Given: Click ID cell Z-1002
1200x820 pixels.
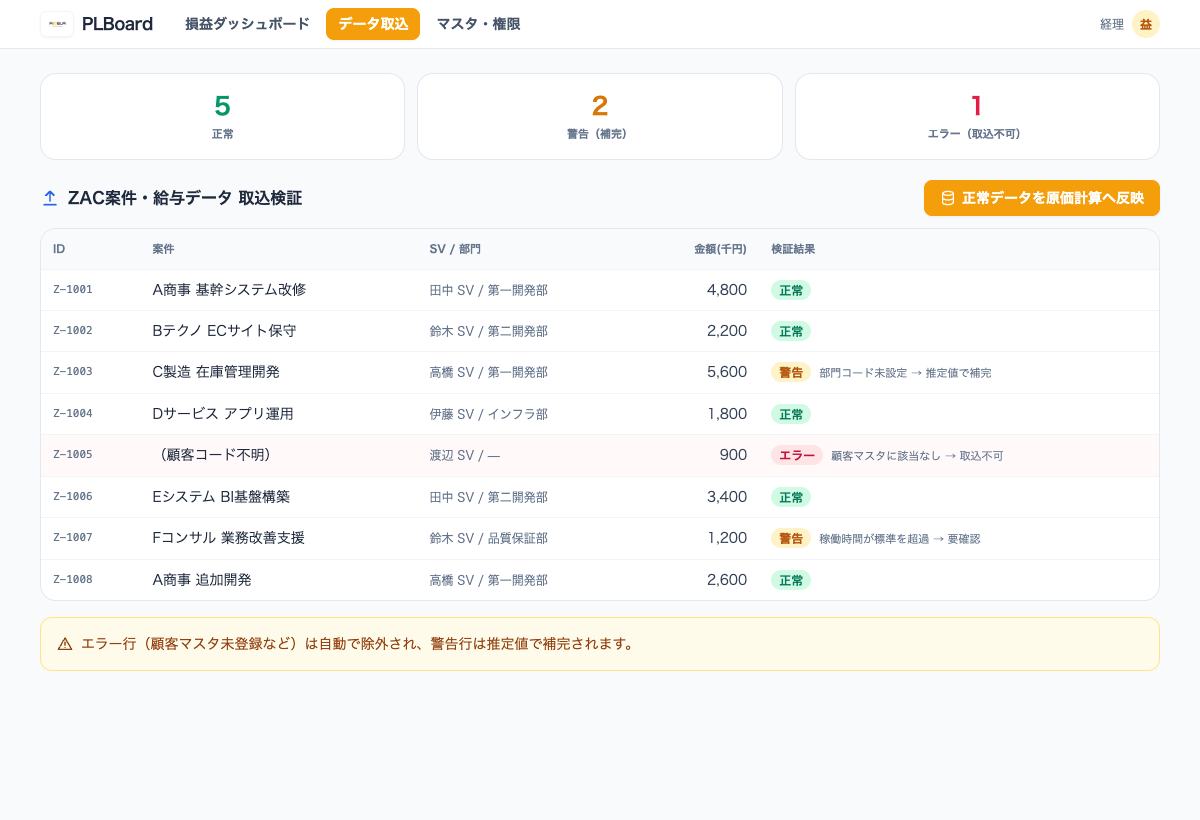Looking at the screenshot, I should point(73,331).
